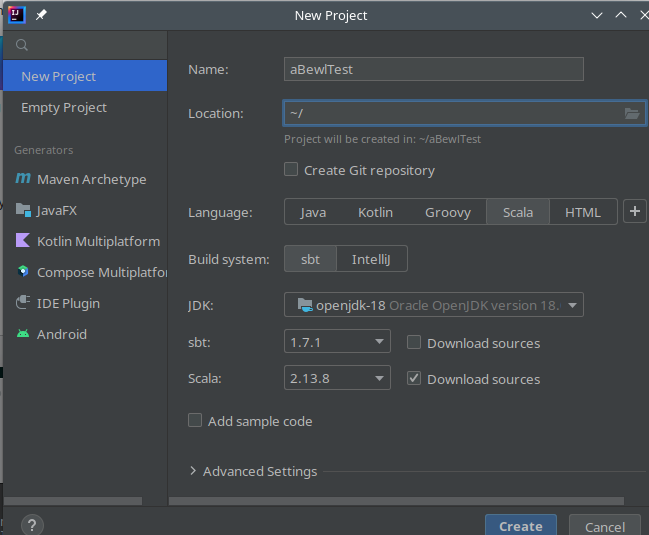
Task: Open the JDK openjdk-18 dropdown
Action: 434,305
